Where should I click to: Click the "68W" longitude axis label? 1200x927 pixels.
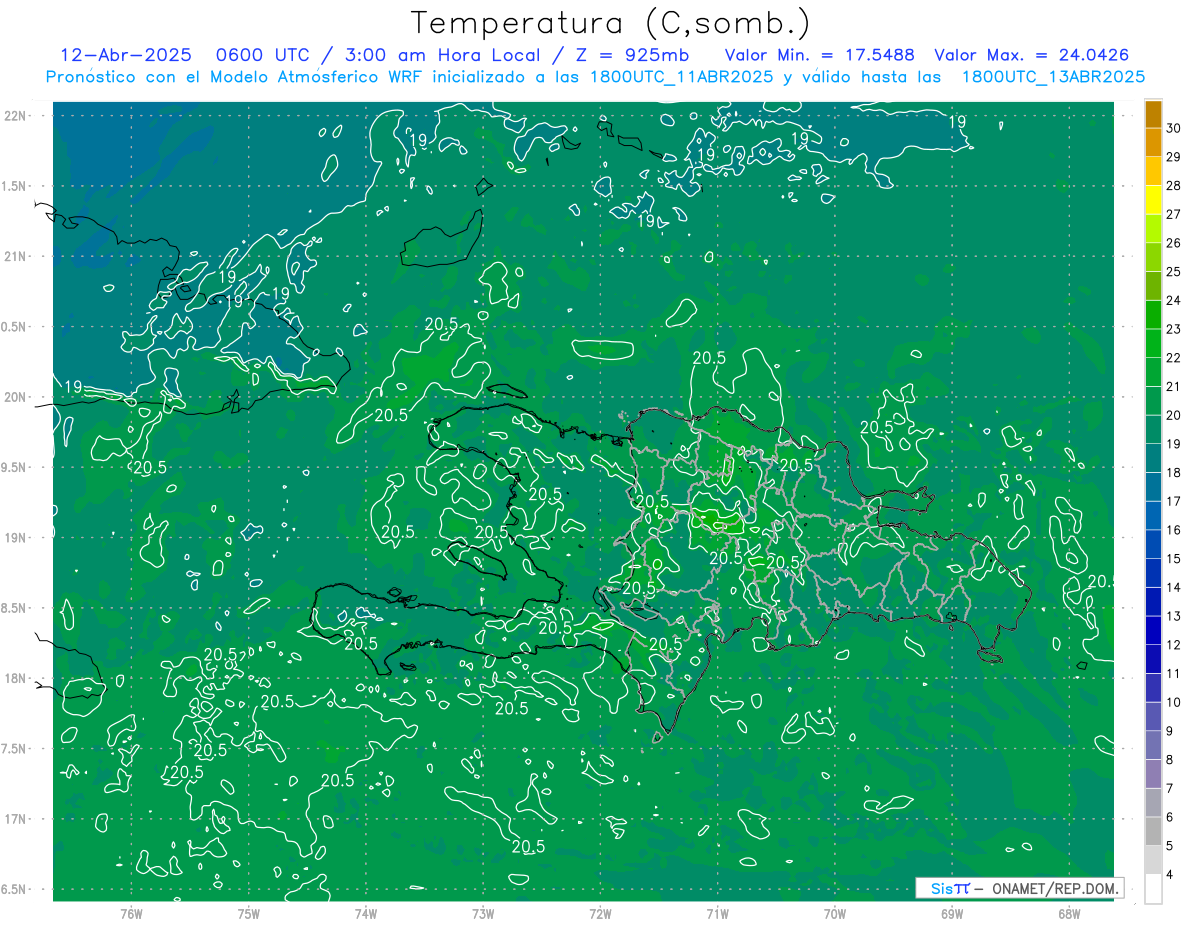1069,913
